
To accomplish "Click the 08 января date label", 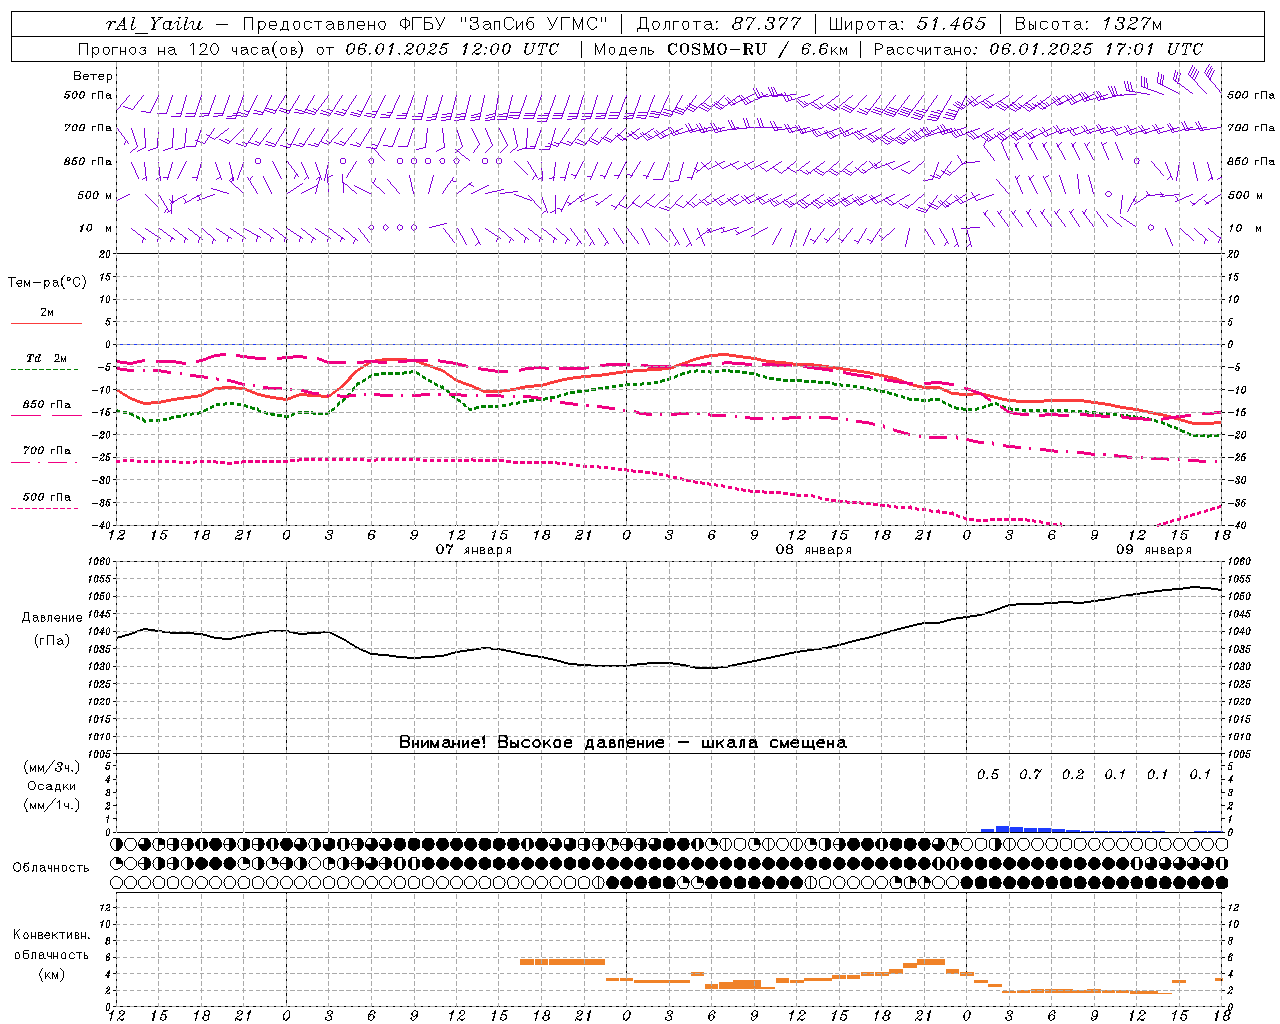I will pyautogui.click(x=814, y=550).
